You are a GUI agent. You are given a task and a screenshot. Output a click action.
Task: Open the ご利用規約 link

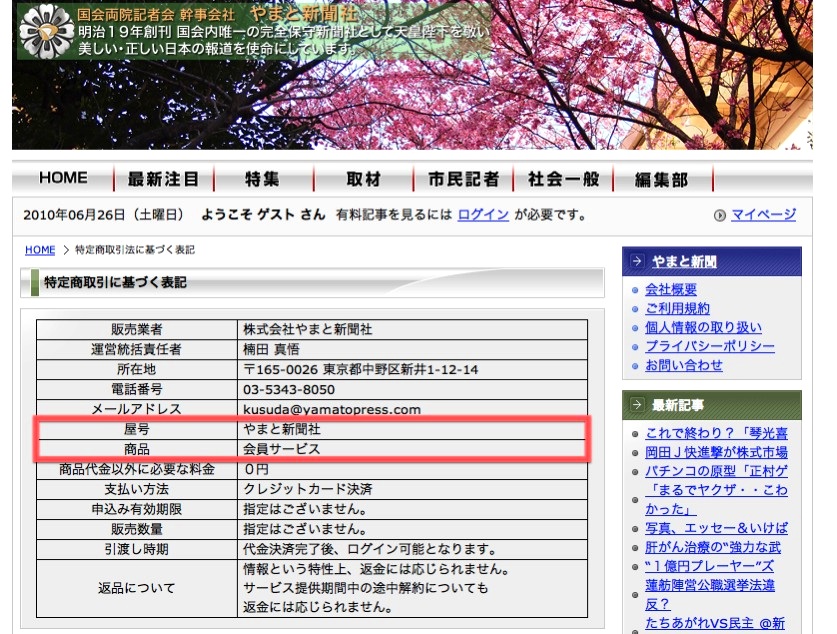[677, 308]
